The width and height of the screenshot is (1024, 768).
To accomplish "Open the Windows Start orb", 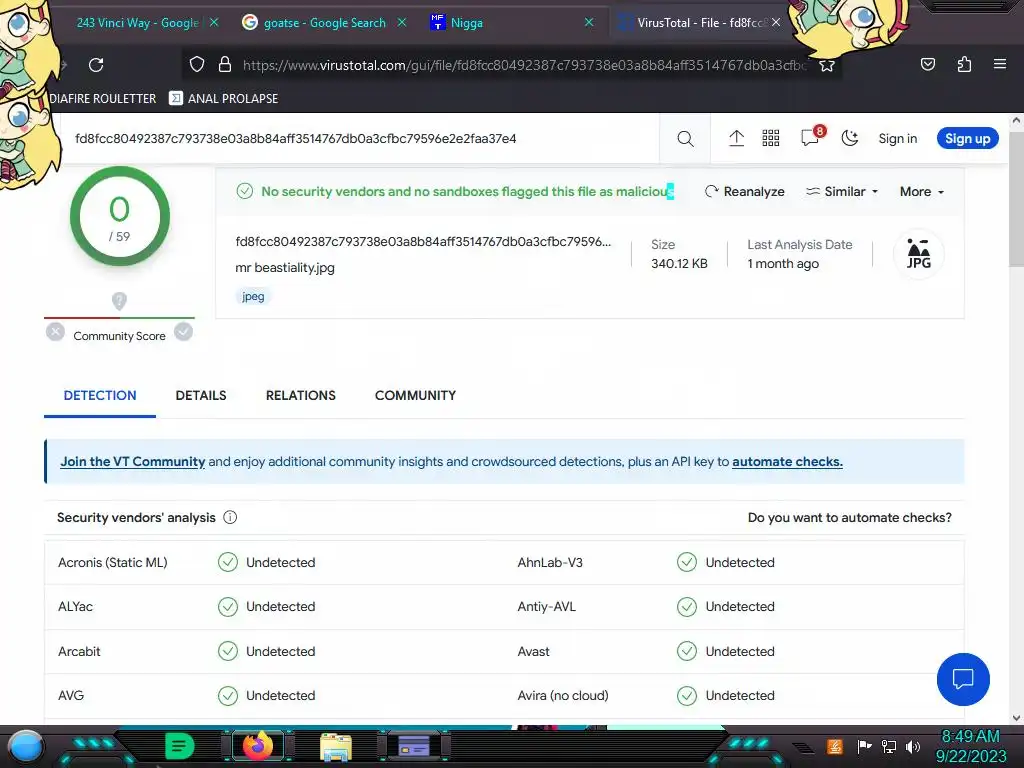I will [26, 747].
